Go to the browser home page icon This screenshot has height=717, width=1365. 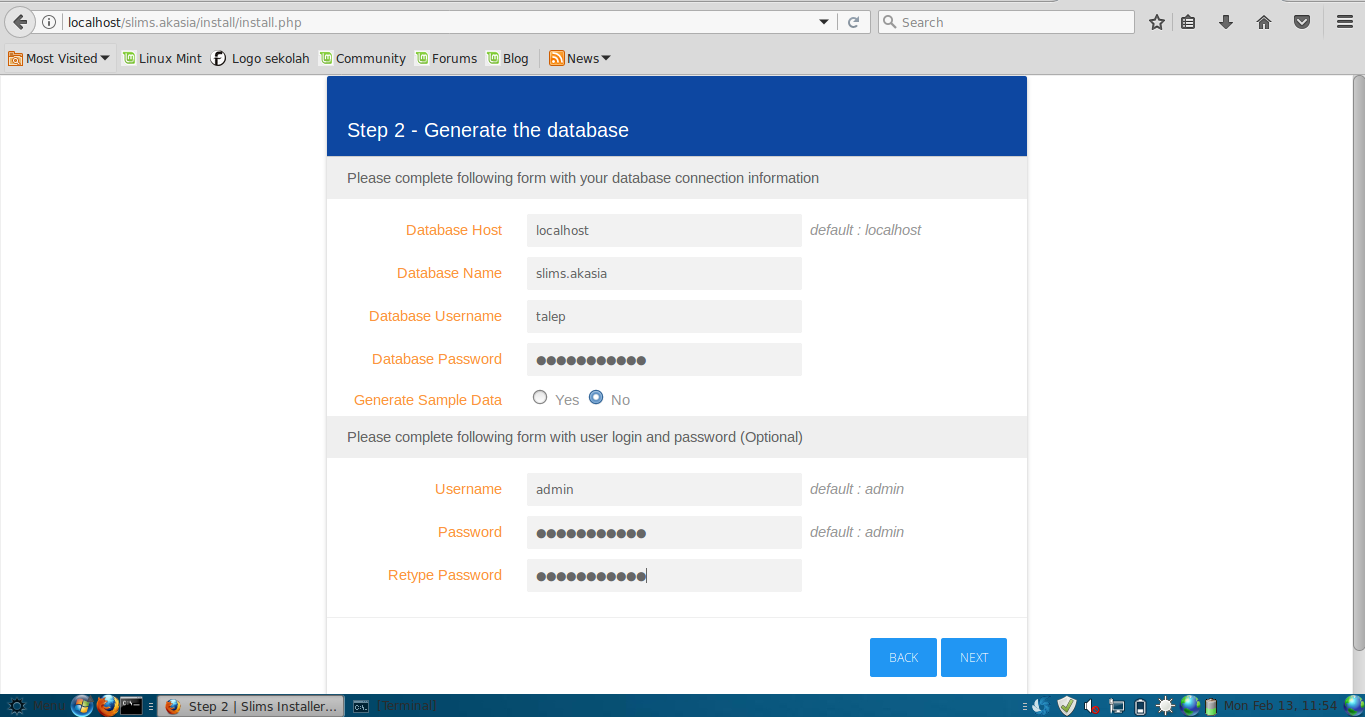tap(1263, 21)
